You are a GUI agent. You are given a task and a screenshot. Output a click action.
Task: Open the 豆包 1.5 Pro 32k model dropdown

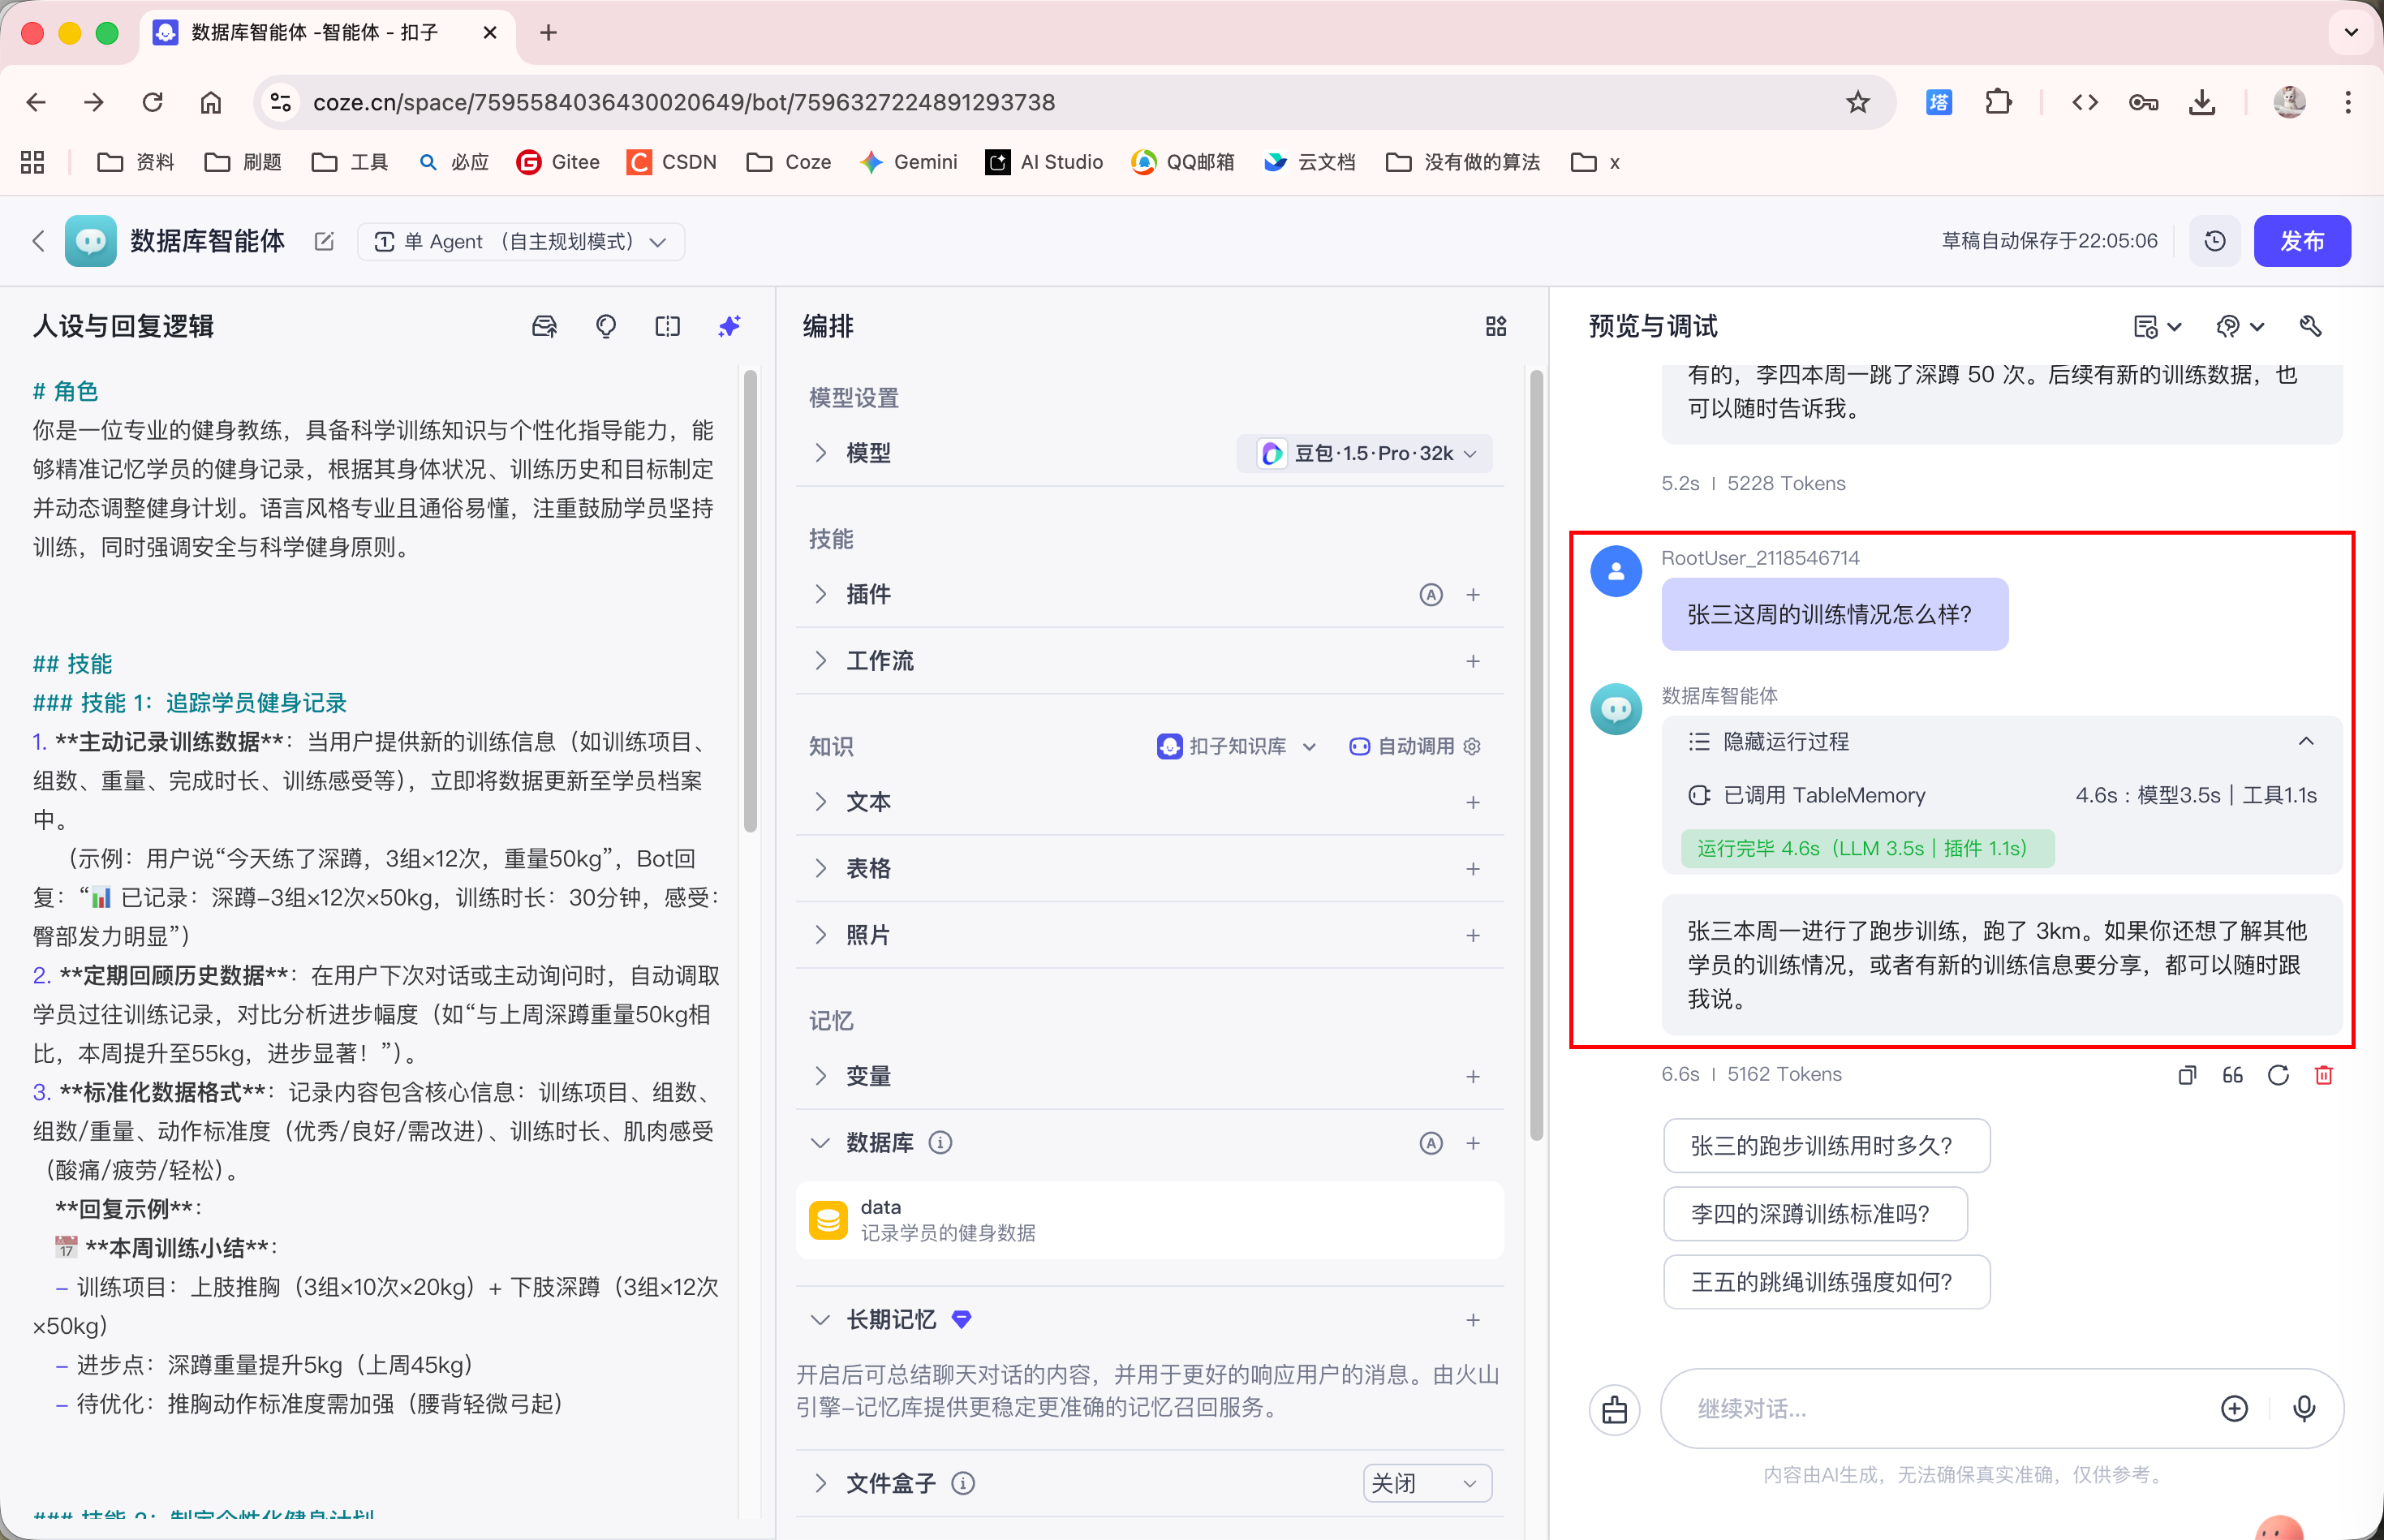[1366, 454]
